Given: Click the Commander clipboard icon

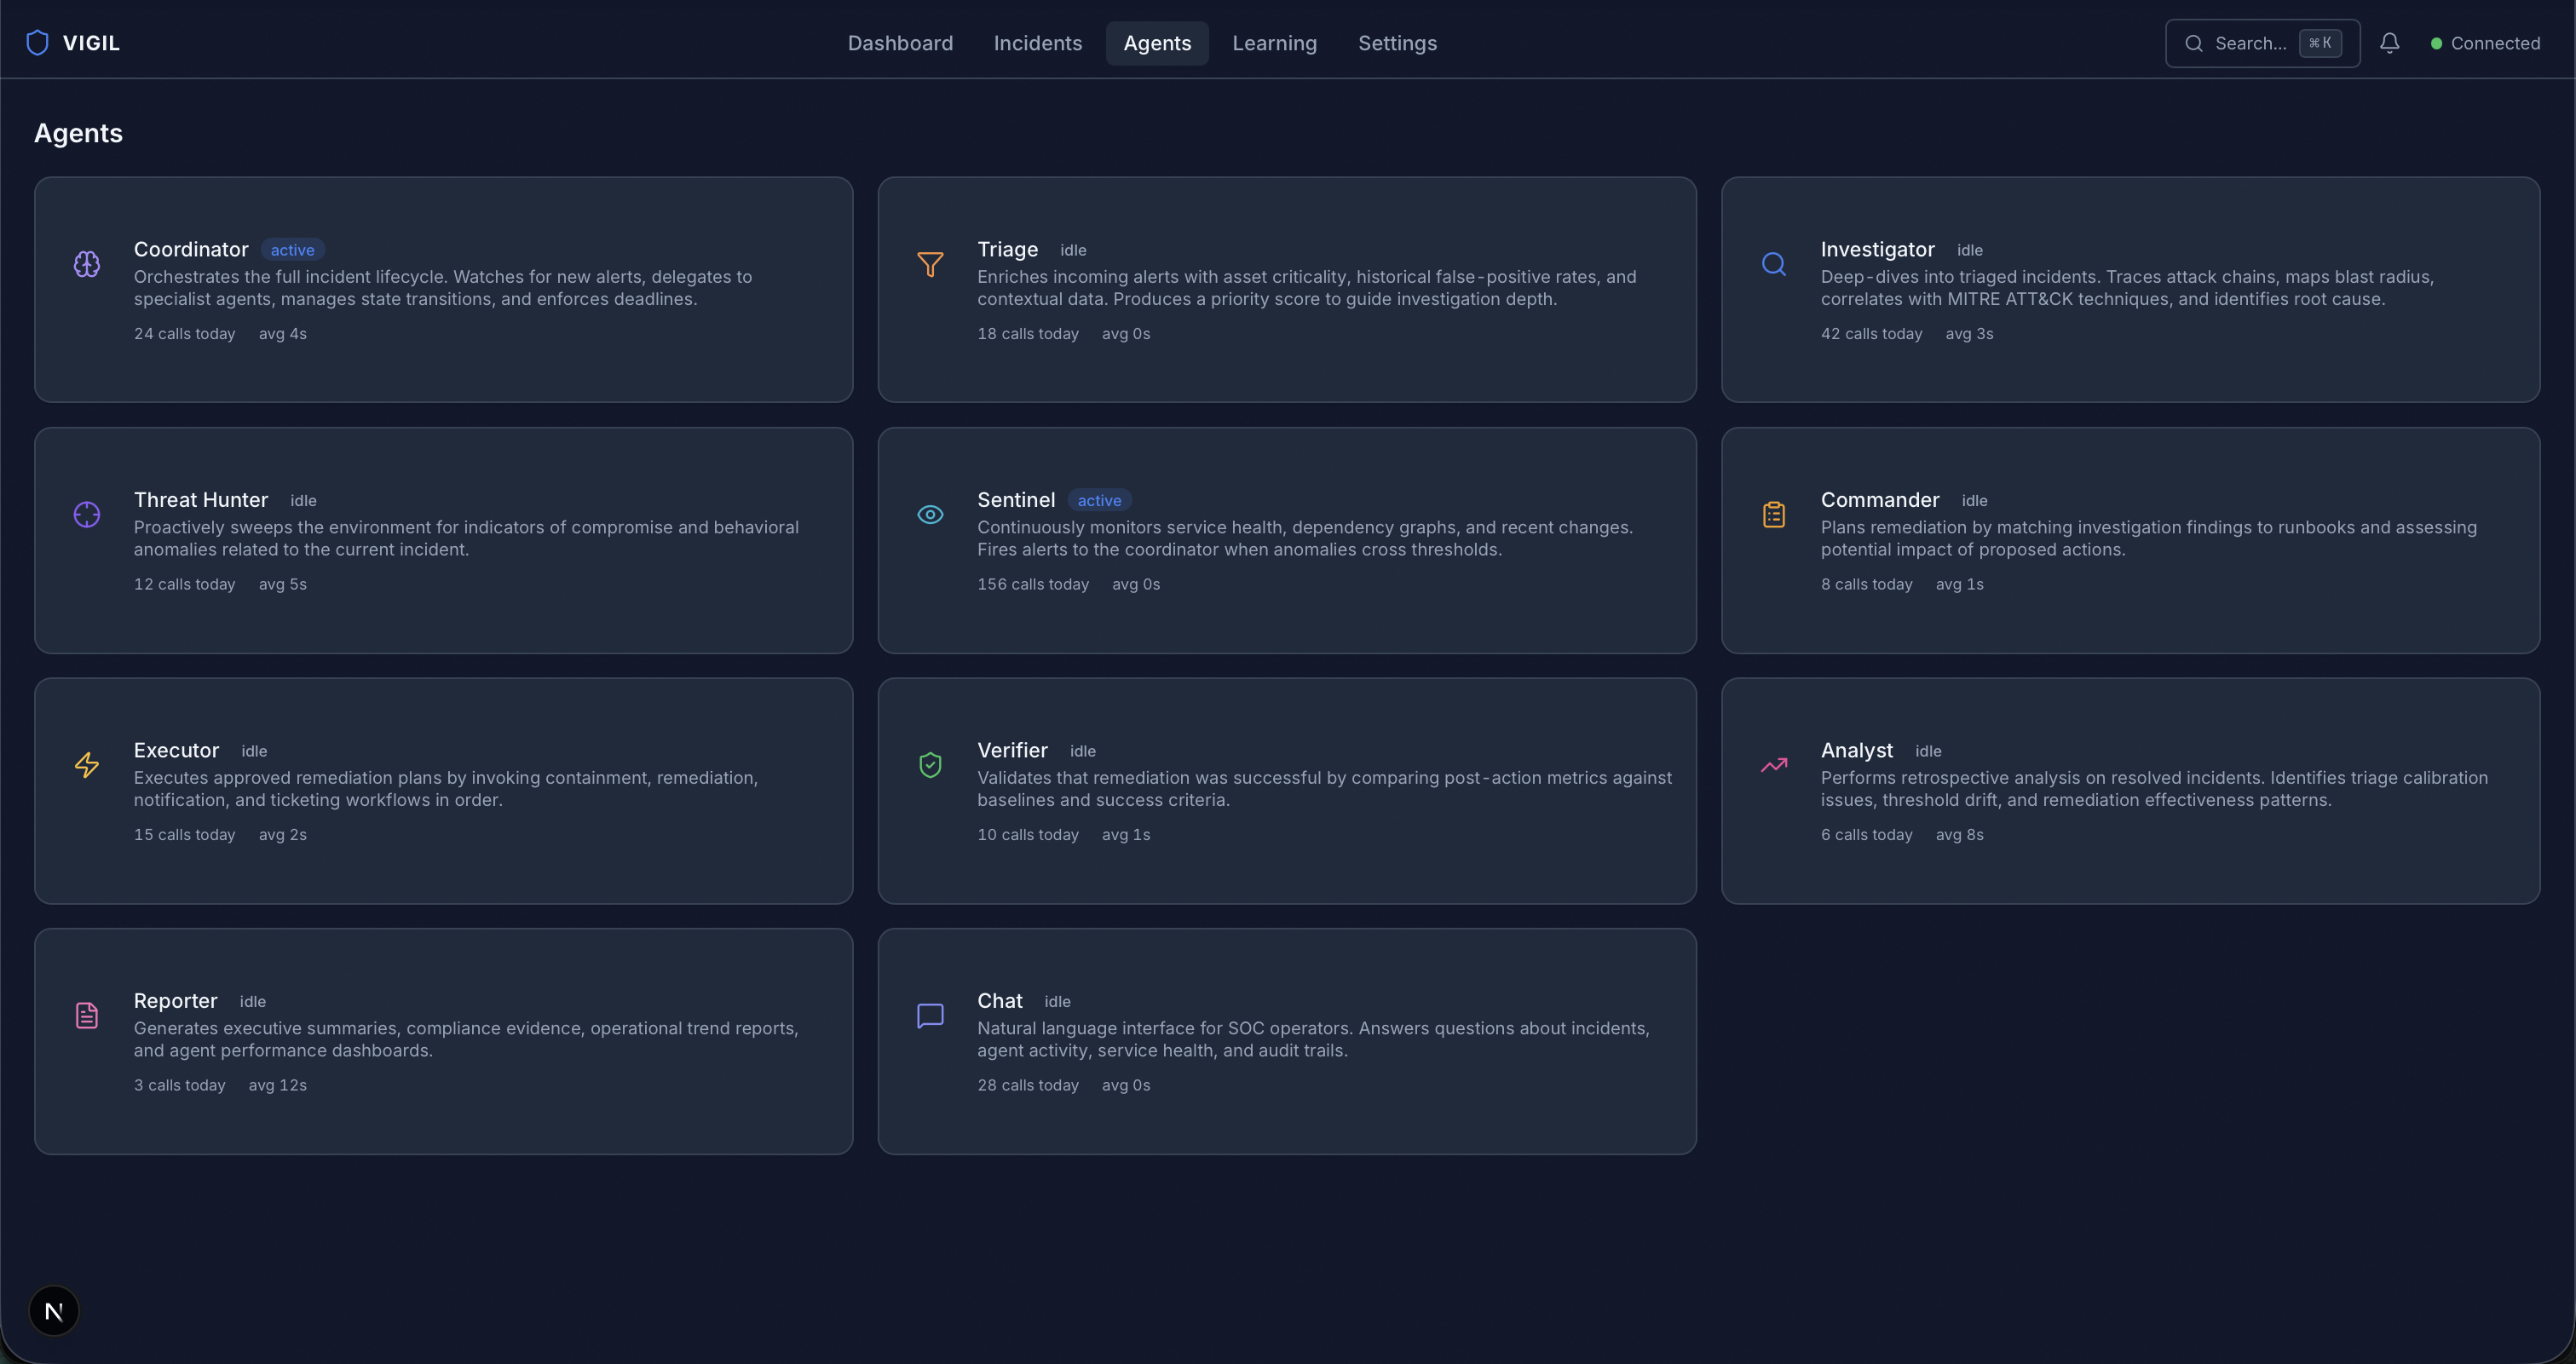Looking at the screenshot, I should coord(1773,514).
